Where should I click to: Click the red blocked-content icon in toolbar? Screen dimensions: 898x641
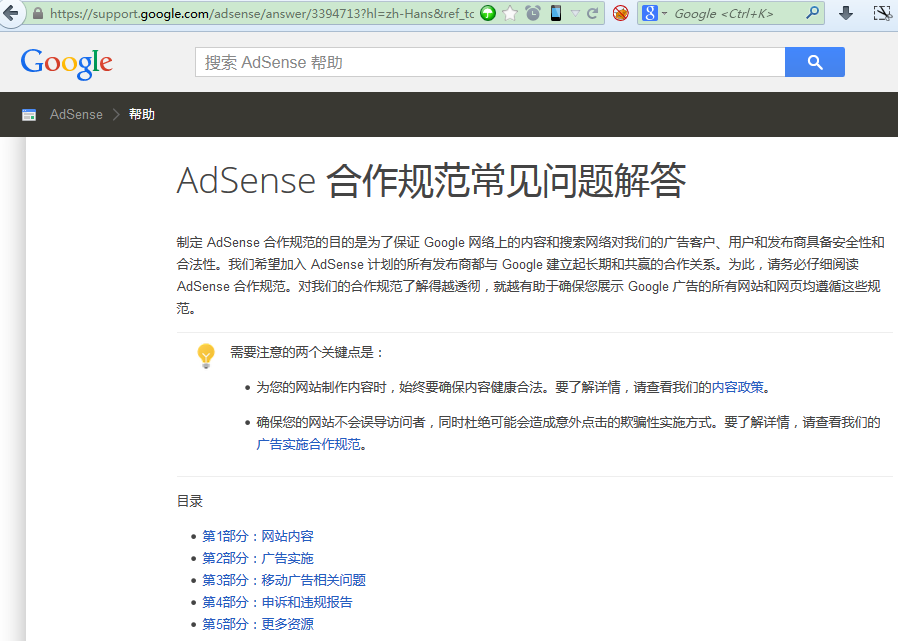tap(620, 13)
